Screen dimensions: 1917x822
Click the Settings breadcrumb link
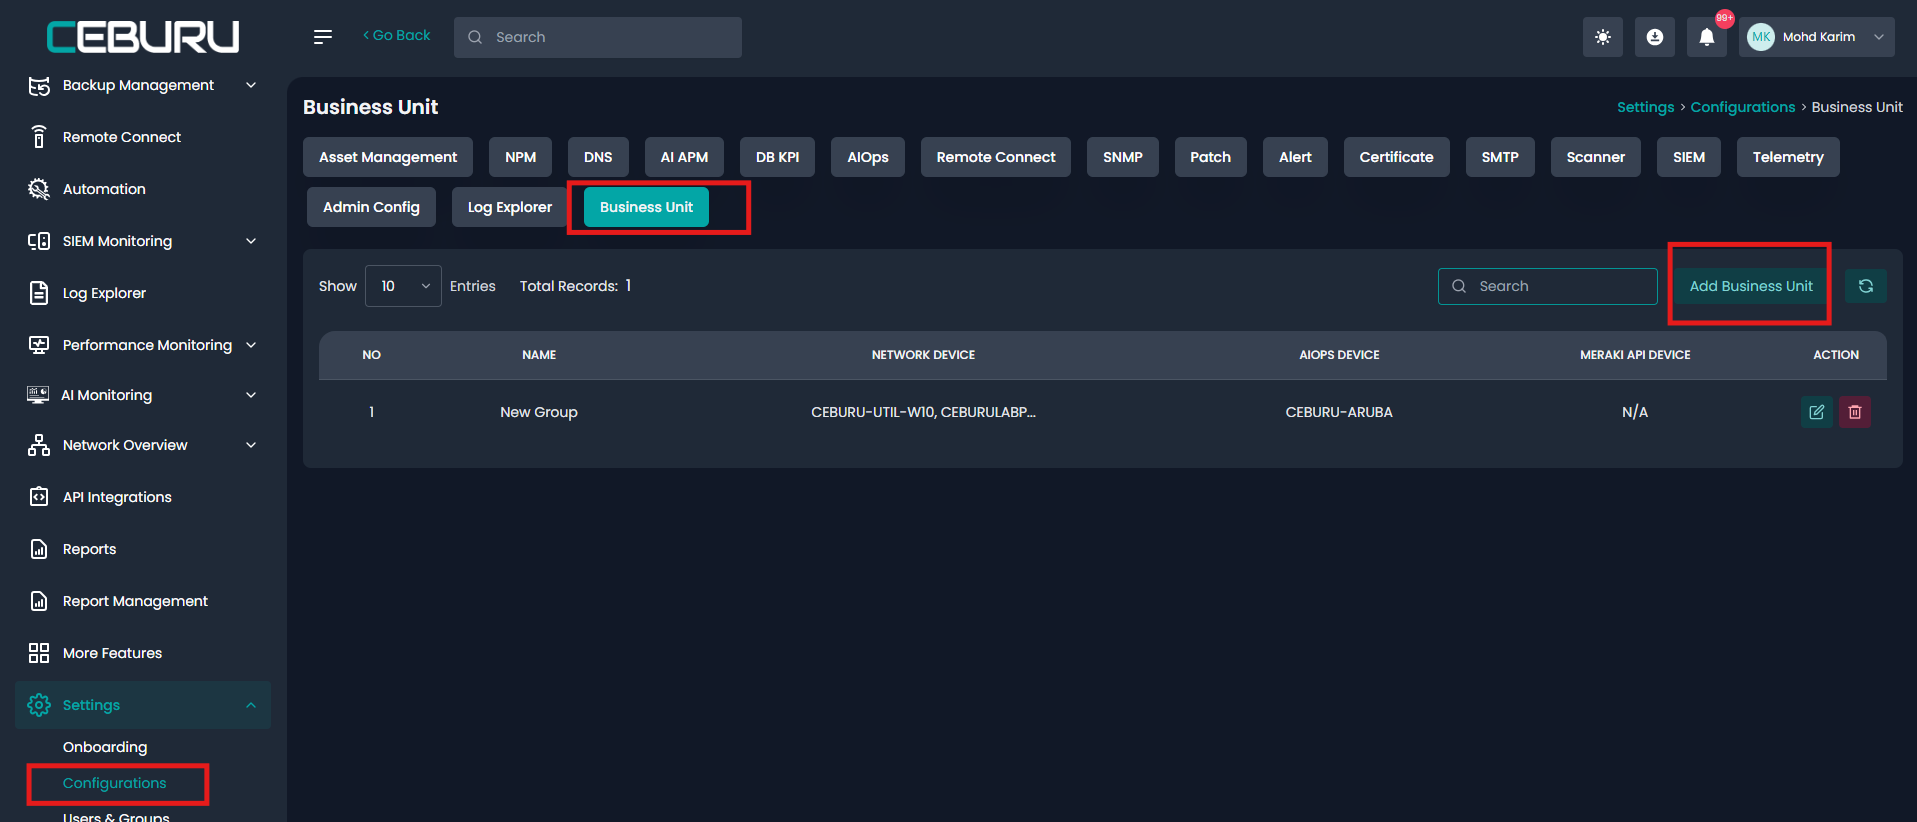pyautogui.click(x=1645, y=107)
